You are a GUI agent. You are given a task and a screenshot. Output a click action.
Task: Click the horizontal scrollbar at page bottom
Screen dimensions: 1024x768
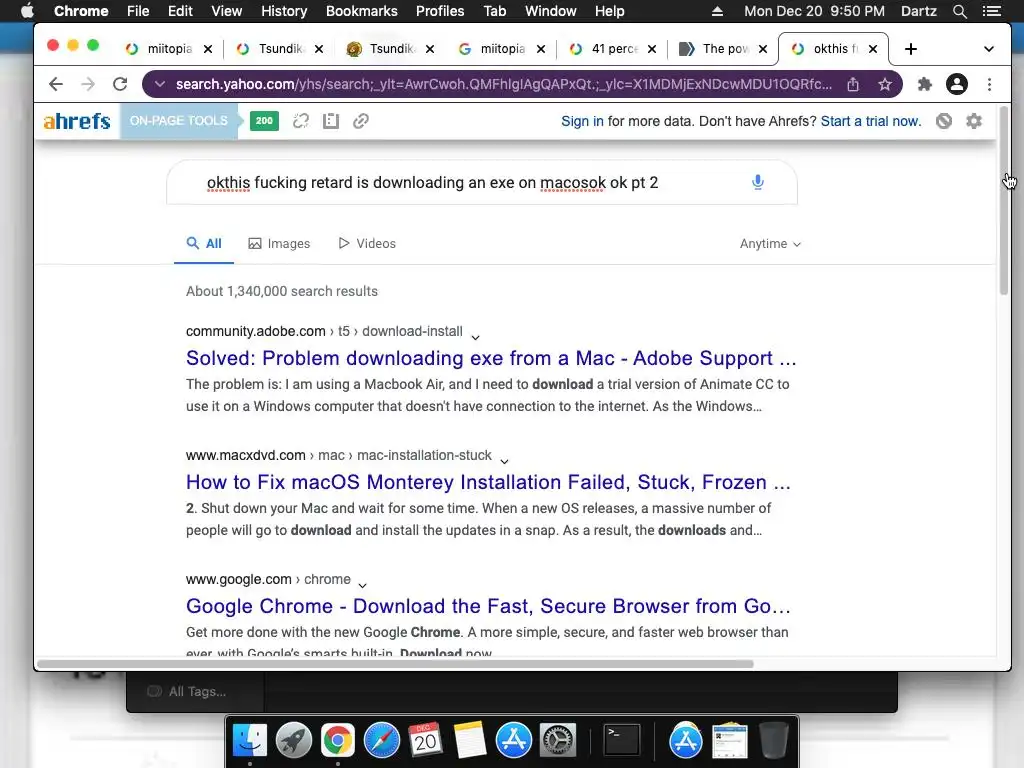(x=395, y=664)
